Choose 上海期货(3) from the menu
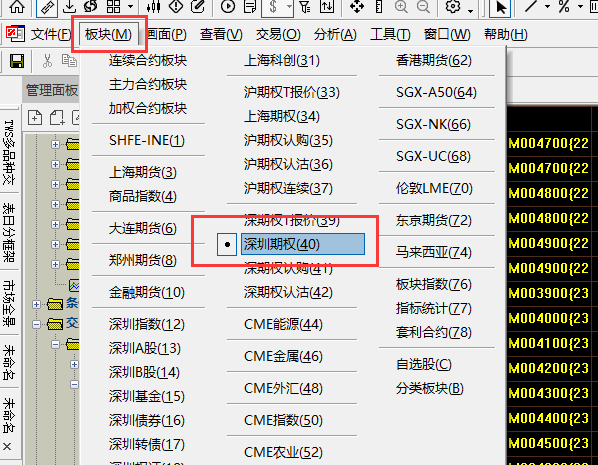 [143, 172]
